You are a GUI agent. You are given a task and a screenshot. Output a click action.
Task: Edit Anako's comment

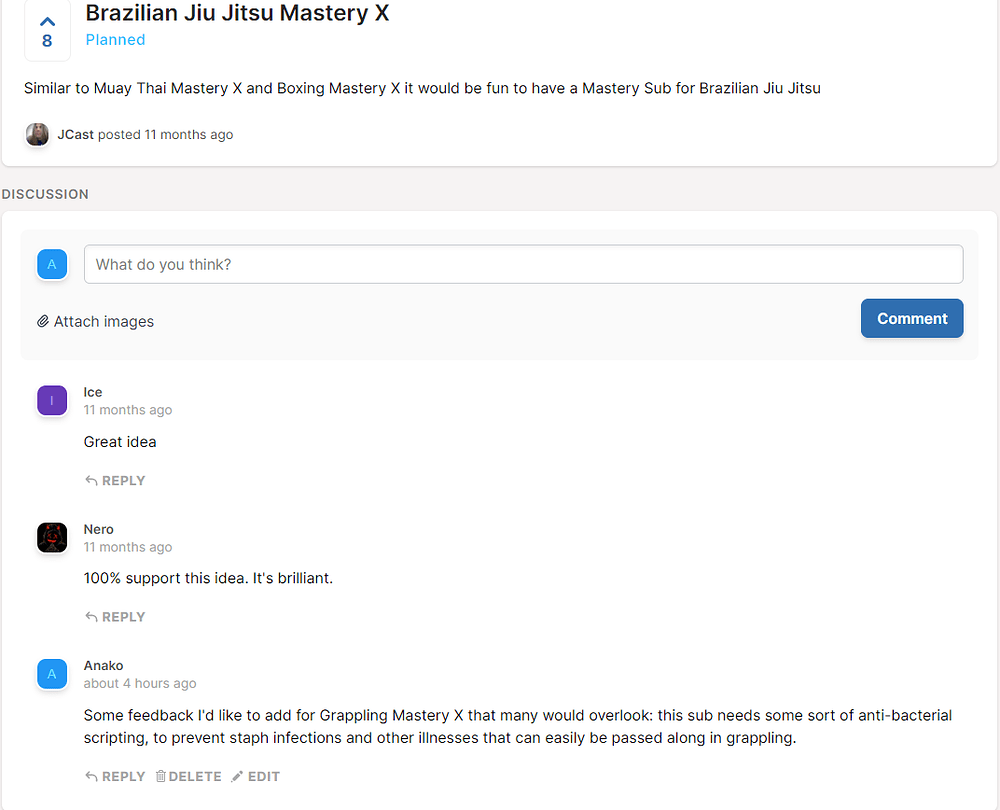(x=256, y=777)
